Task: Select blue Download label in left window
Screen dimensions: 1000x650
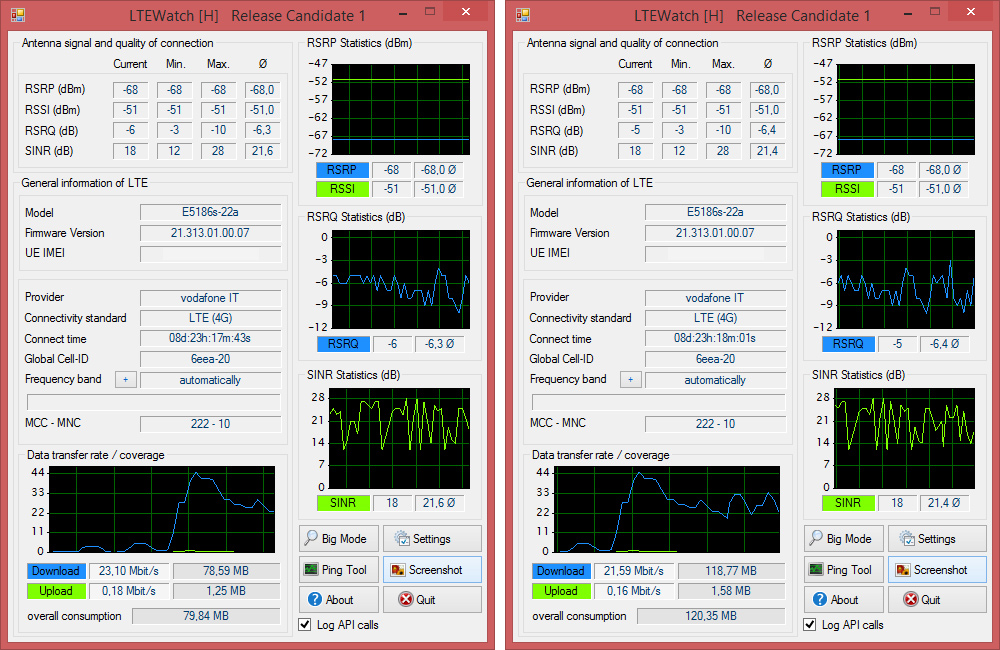Action: point(56,571)
